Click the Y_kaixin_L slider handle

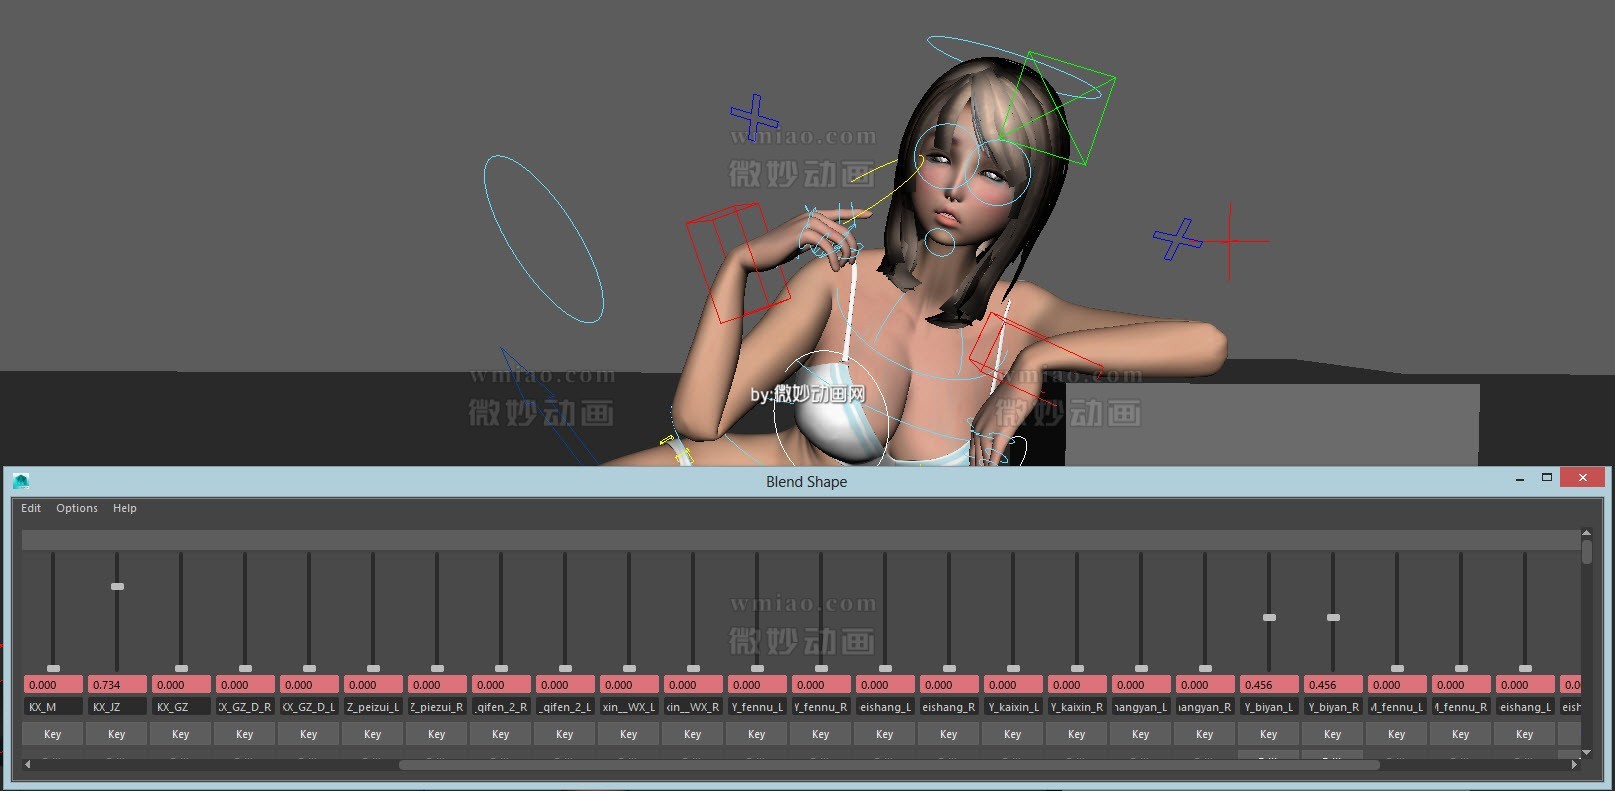[1013, 668]
